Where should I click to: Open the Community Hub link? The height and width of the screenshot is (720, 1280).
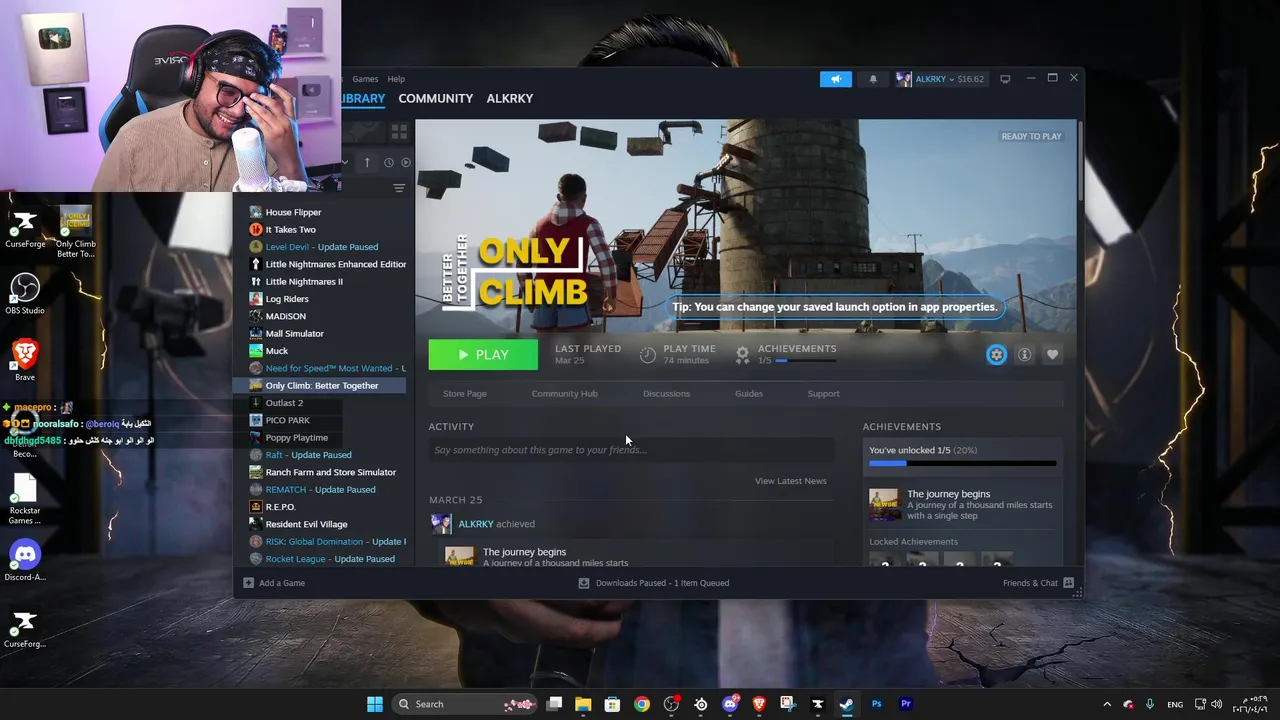pos(564,394)
